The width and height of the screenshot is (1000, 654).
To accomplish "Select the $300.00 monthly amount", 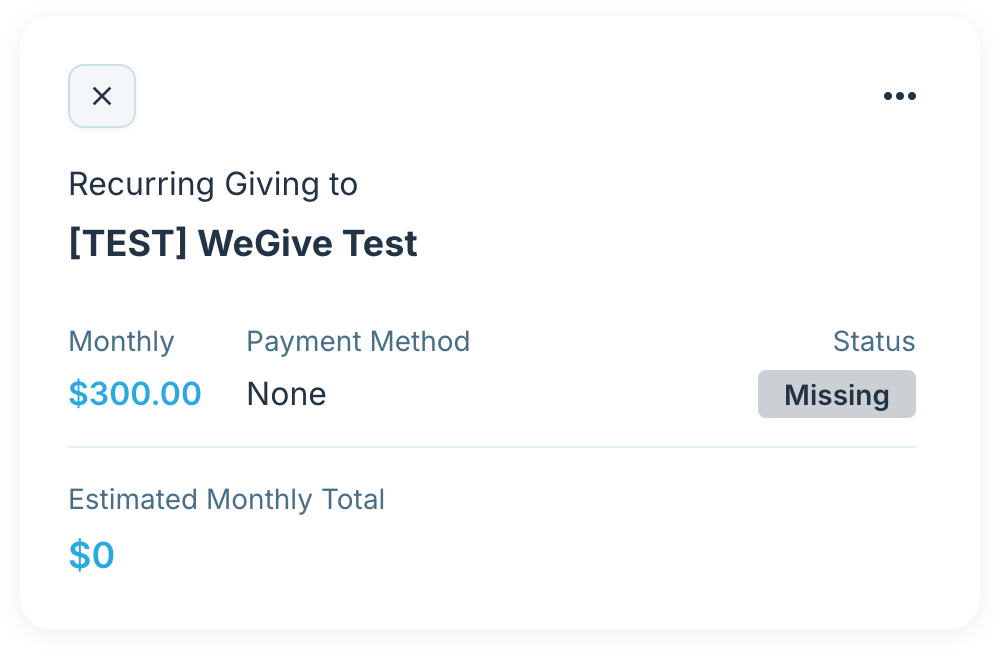I will click(135, 394).
